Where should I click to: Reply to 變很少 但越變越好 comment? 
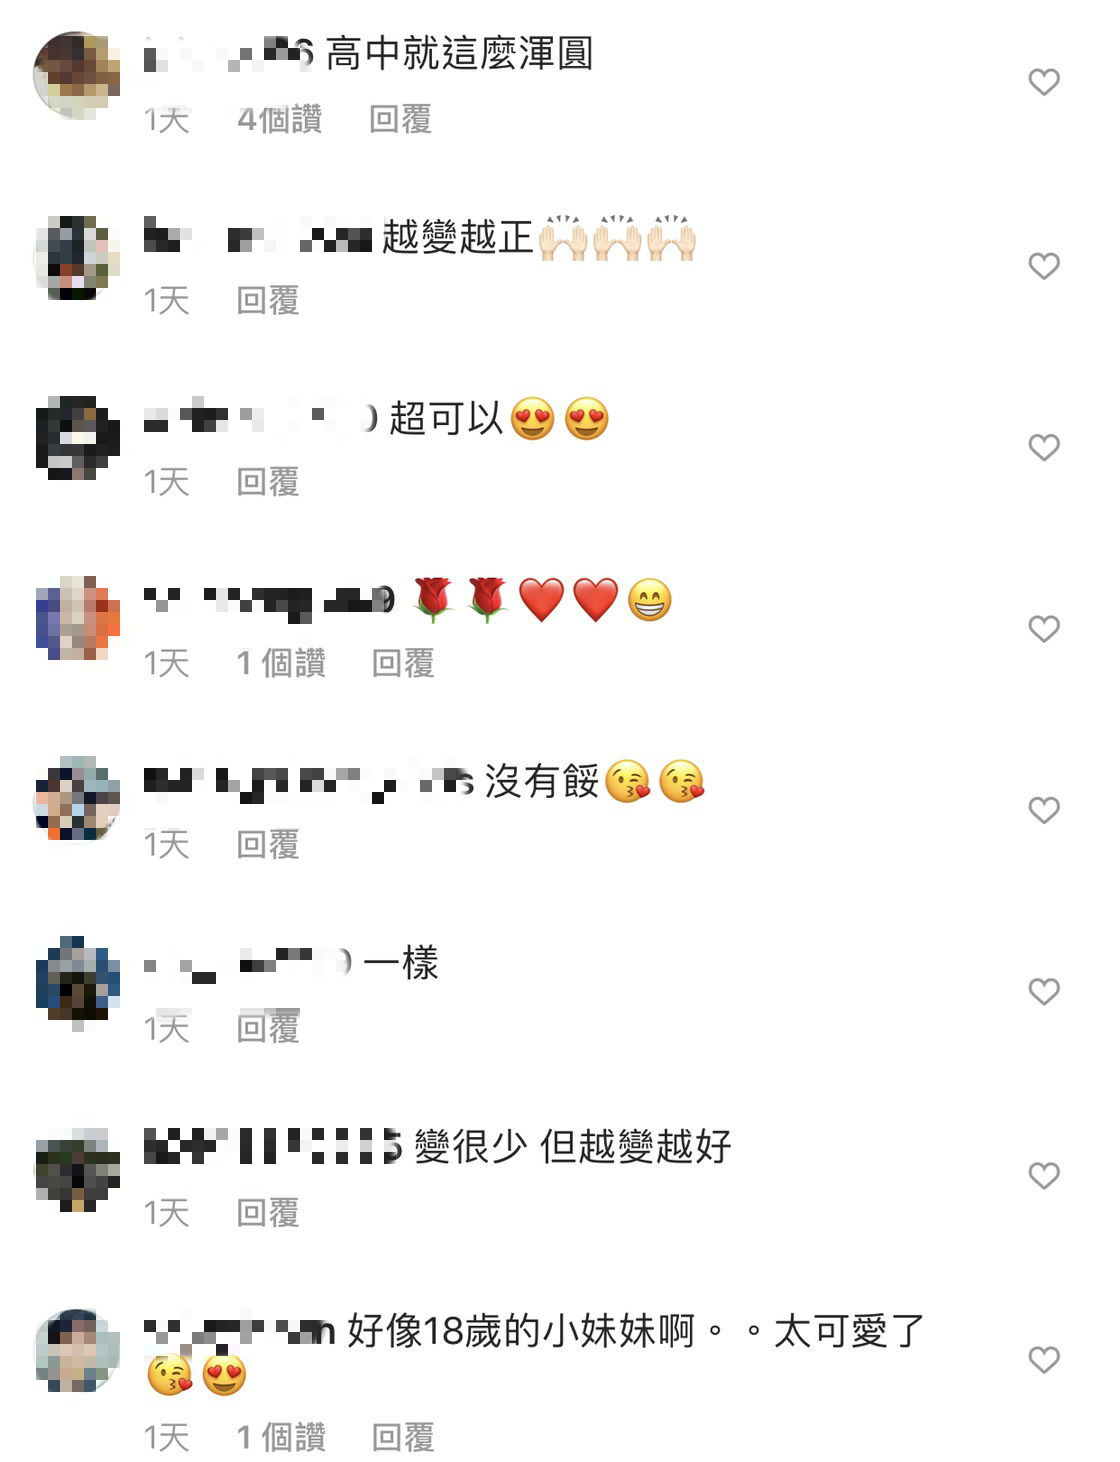point(268,1213)
